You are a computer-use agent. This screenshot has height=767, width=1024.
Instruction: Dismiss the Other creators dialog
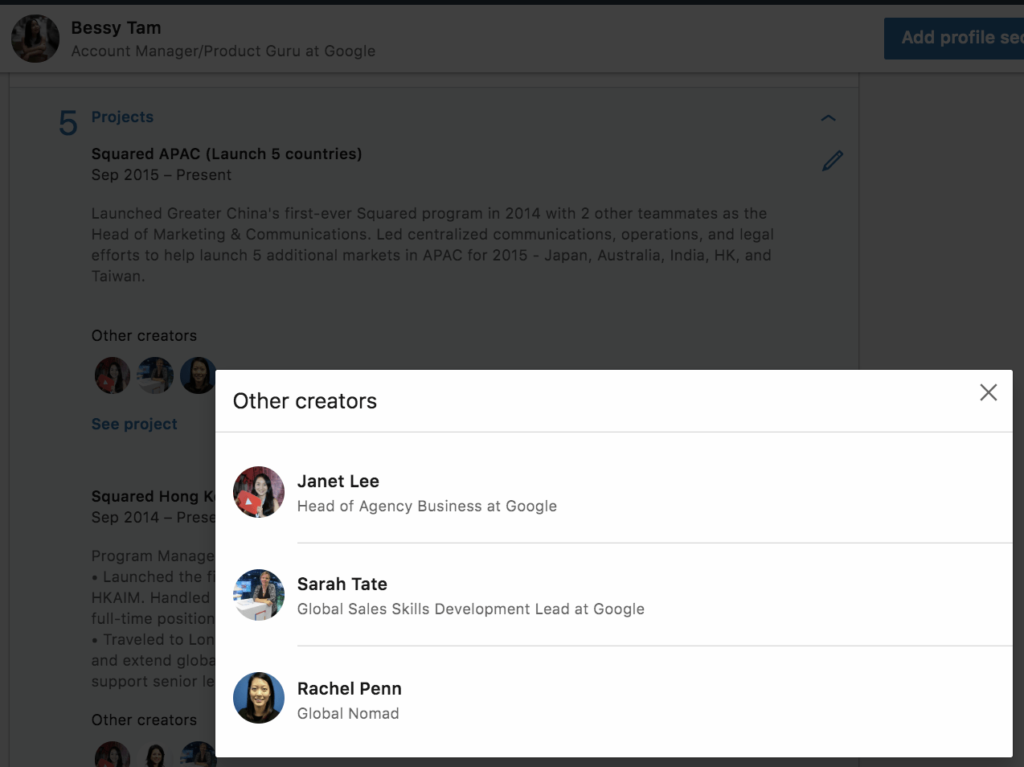(988, 392)
